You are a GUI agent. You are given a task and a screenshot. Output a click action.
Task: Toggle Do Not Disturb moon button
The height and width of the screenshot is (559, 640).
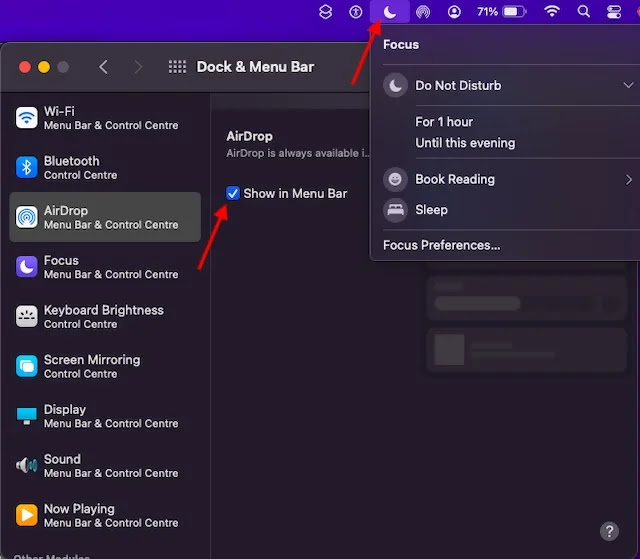(395, 85)
